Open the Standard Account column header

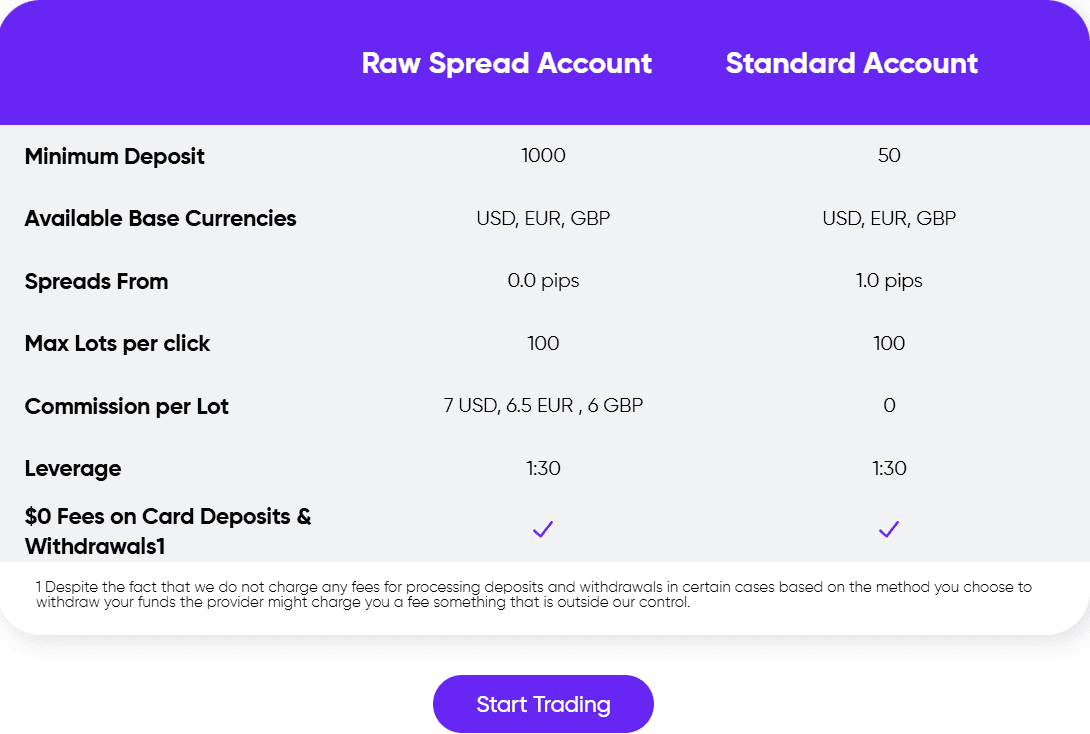click(x=851, y=63)
